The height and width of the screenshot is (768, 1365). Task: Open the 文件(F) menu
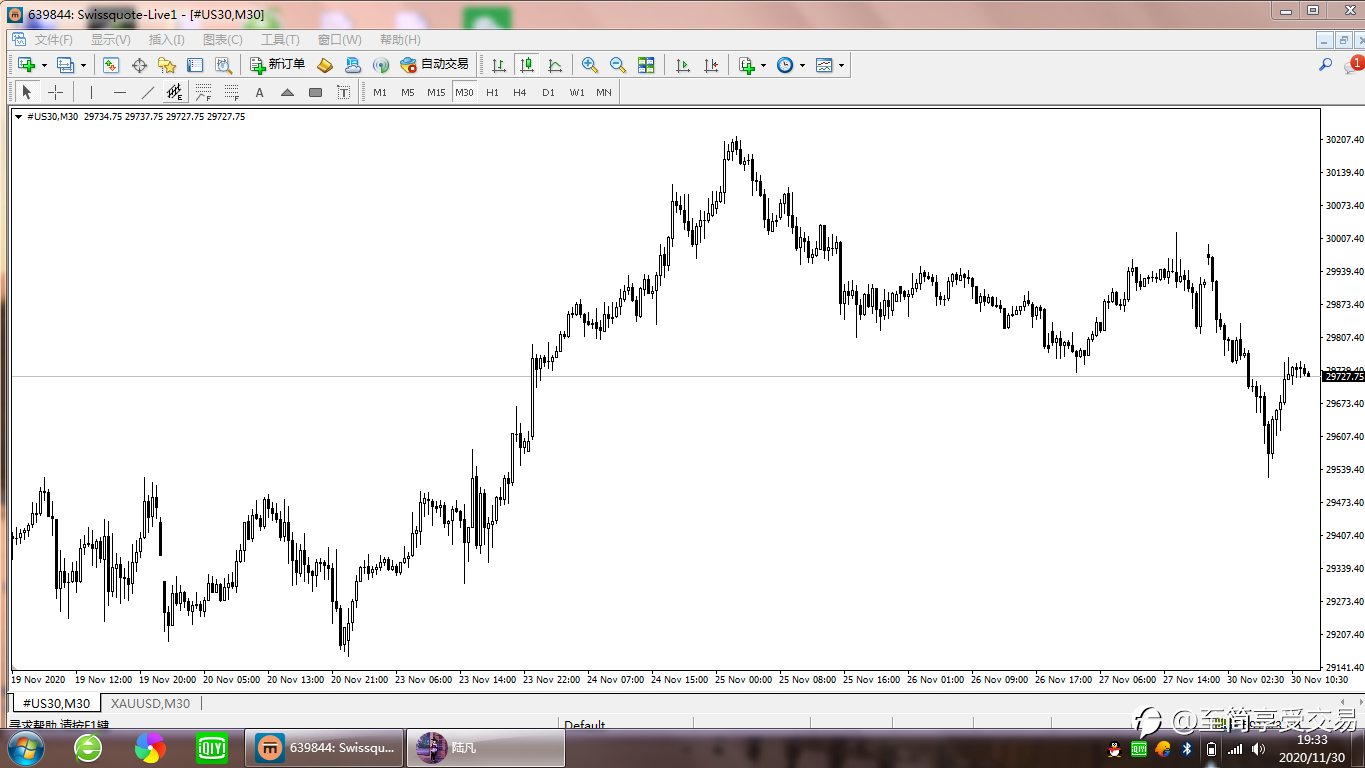tap(53, 40)
